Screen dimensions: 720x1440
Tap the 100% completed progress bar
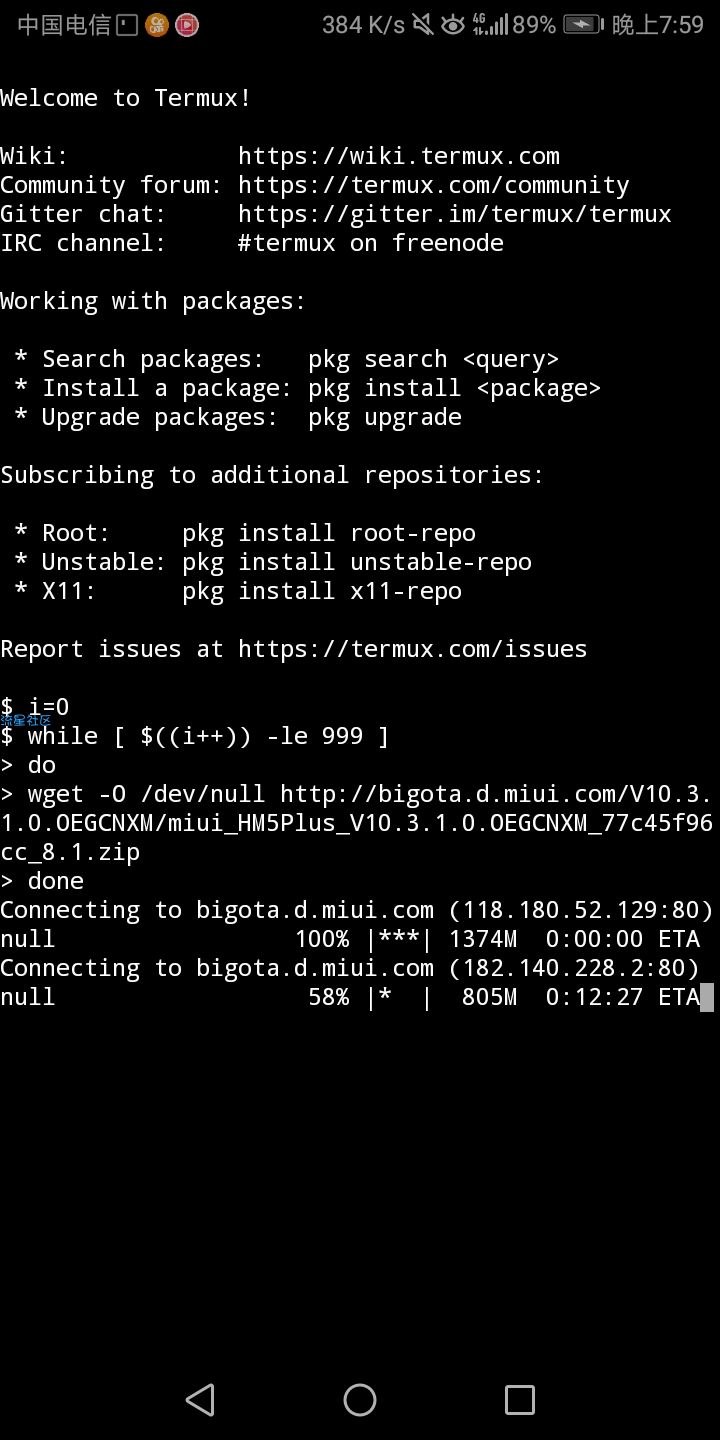[x=399, y=939]
